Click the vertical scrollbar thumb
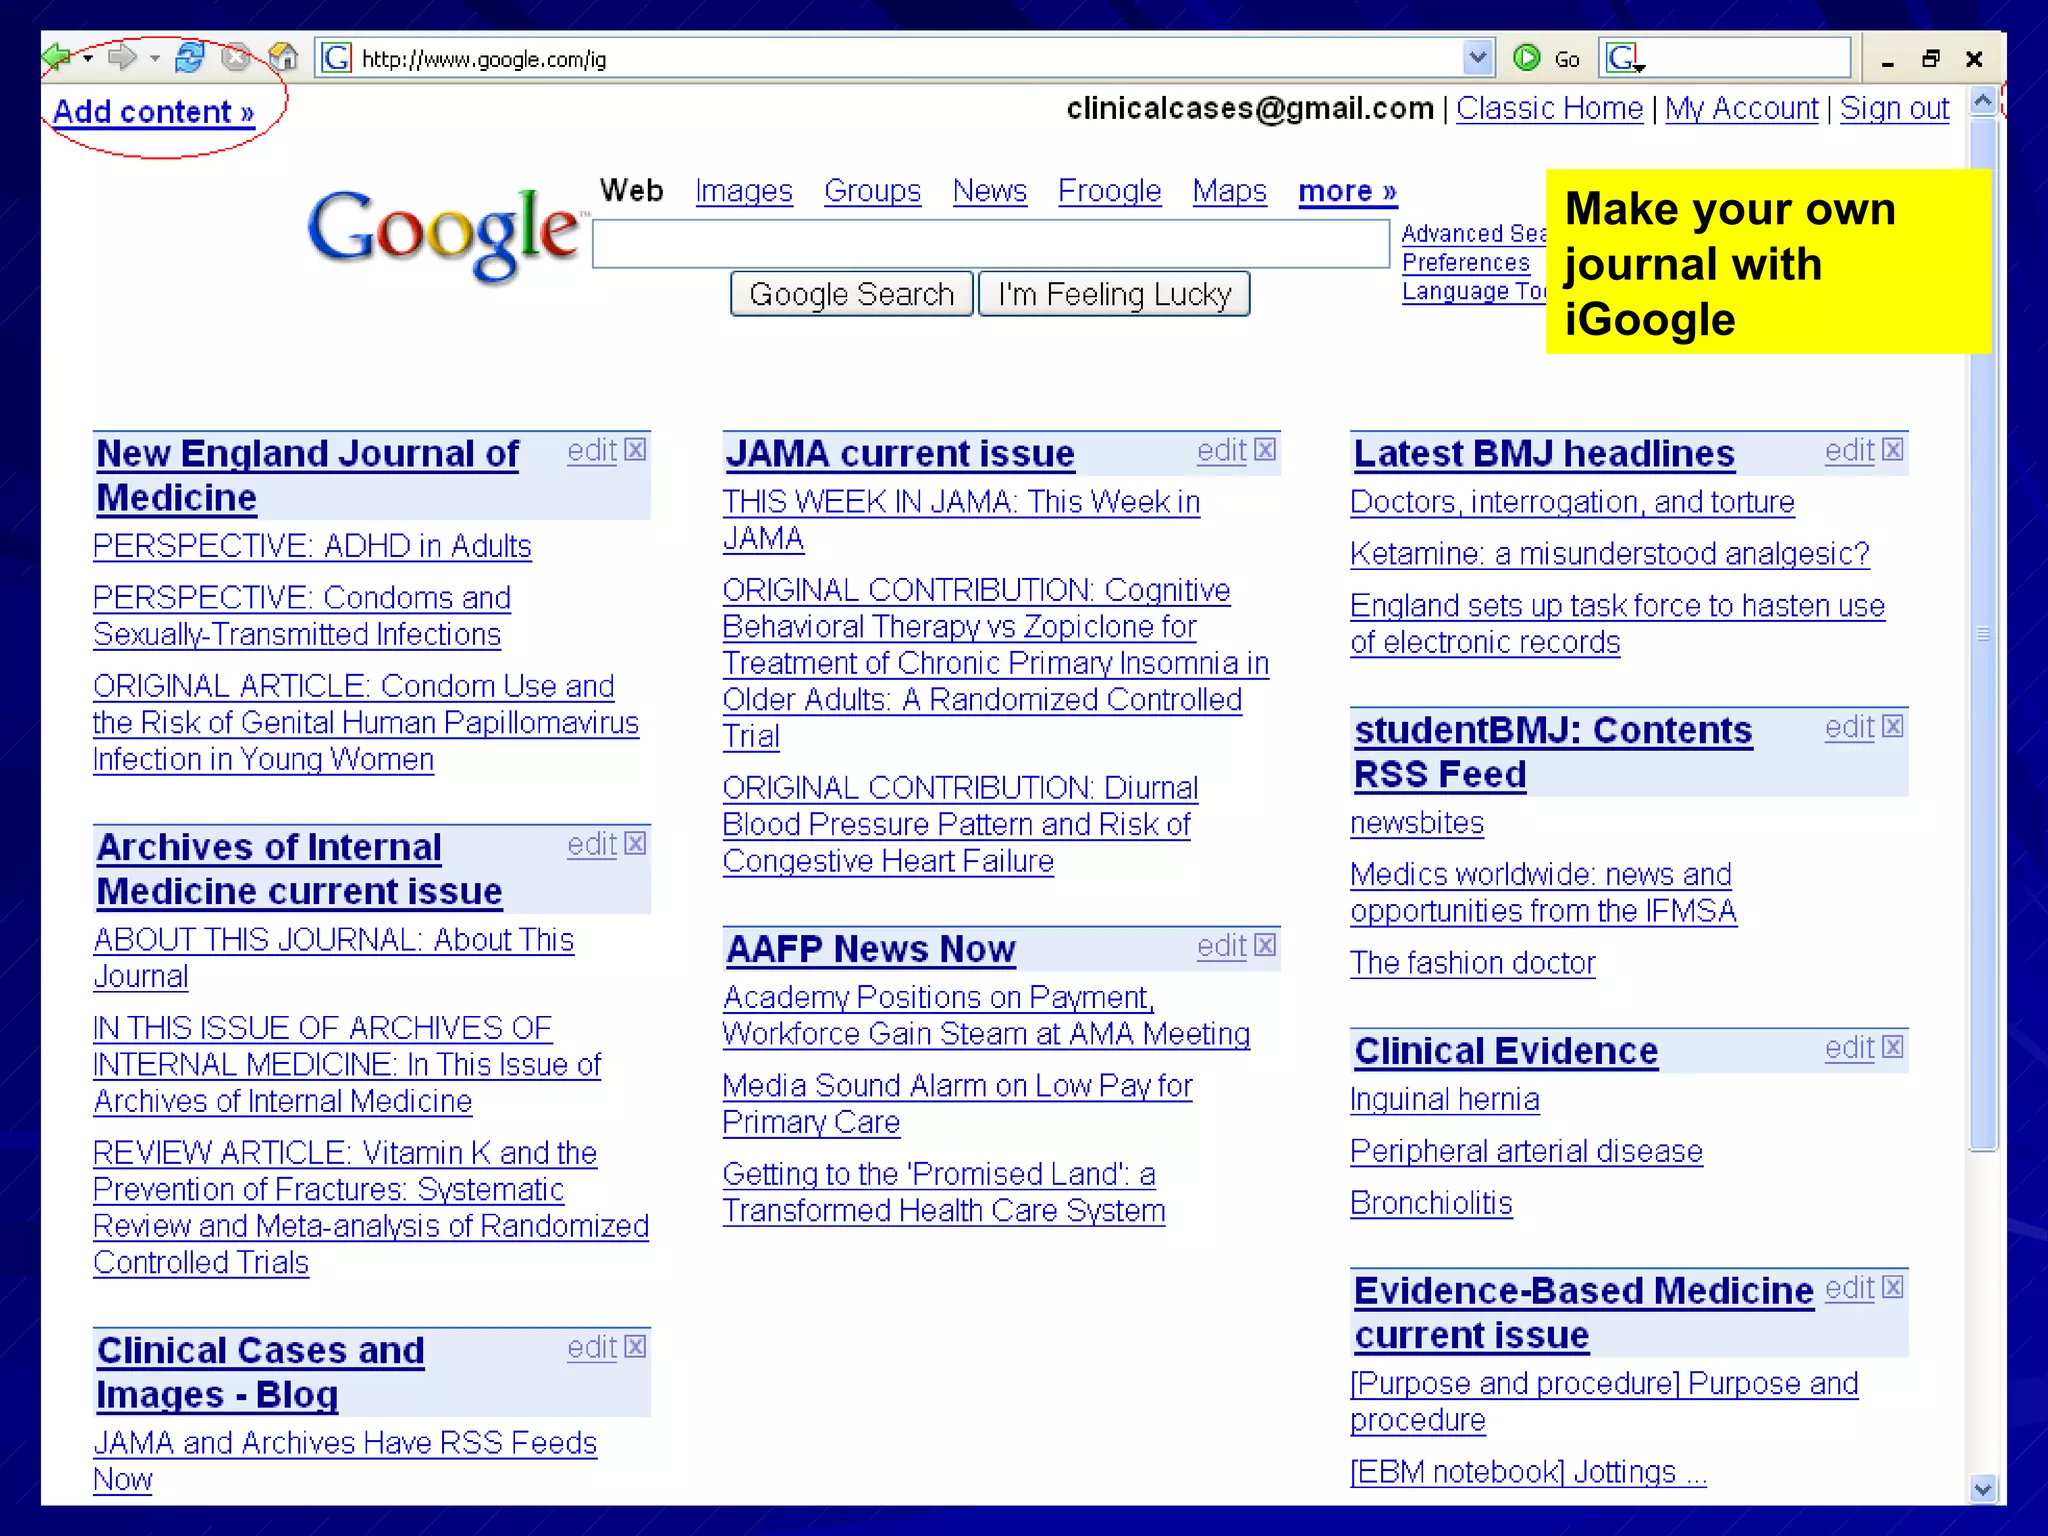The width and height of the screenshot is (2048, 1536). click(1983, 634)
